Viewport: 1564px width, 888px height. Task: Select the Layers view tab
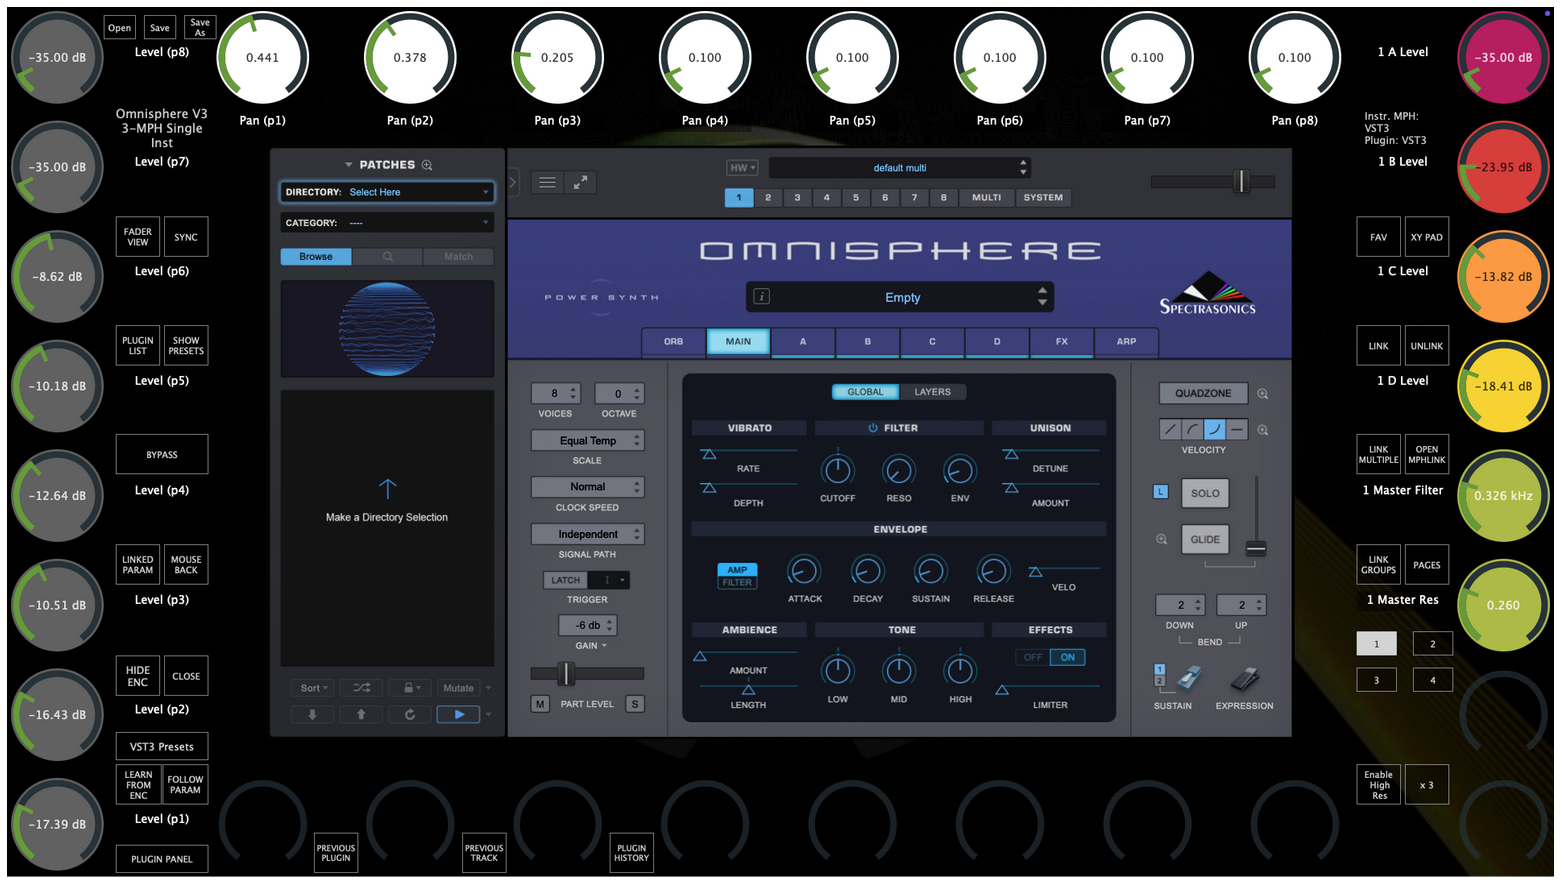[932, 392]
